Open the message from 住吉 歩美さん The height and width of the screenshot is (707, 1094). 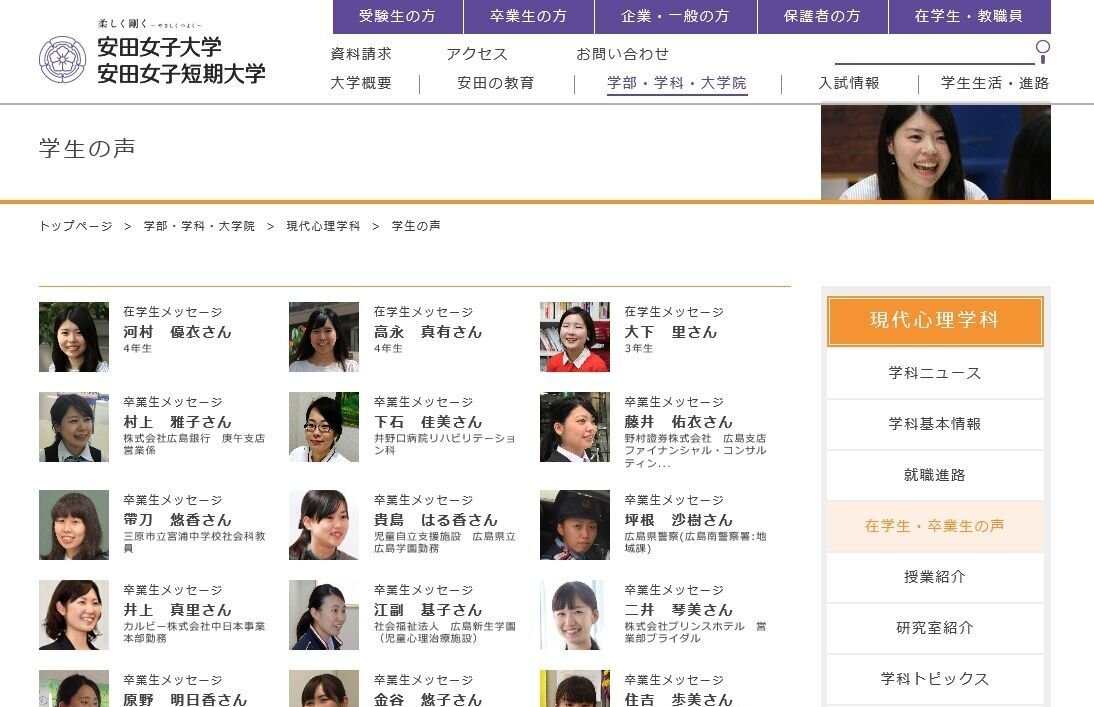(678, 699)
